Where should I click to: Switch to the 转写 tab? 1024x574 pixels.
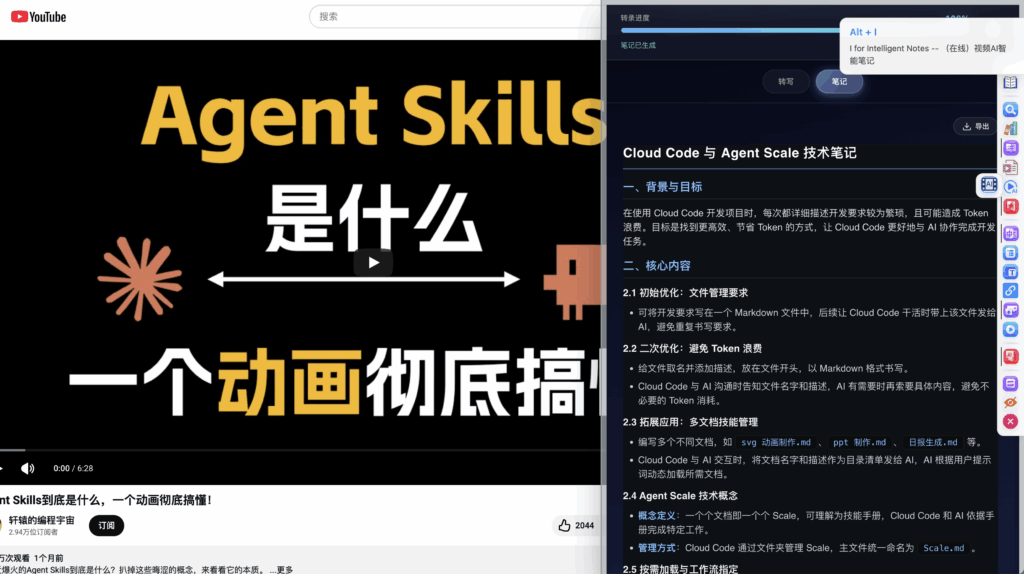pyautogui.click(x=786, y=82)
